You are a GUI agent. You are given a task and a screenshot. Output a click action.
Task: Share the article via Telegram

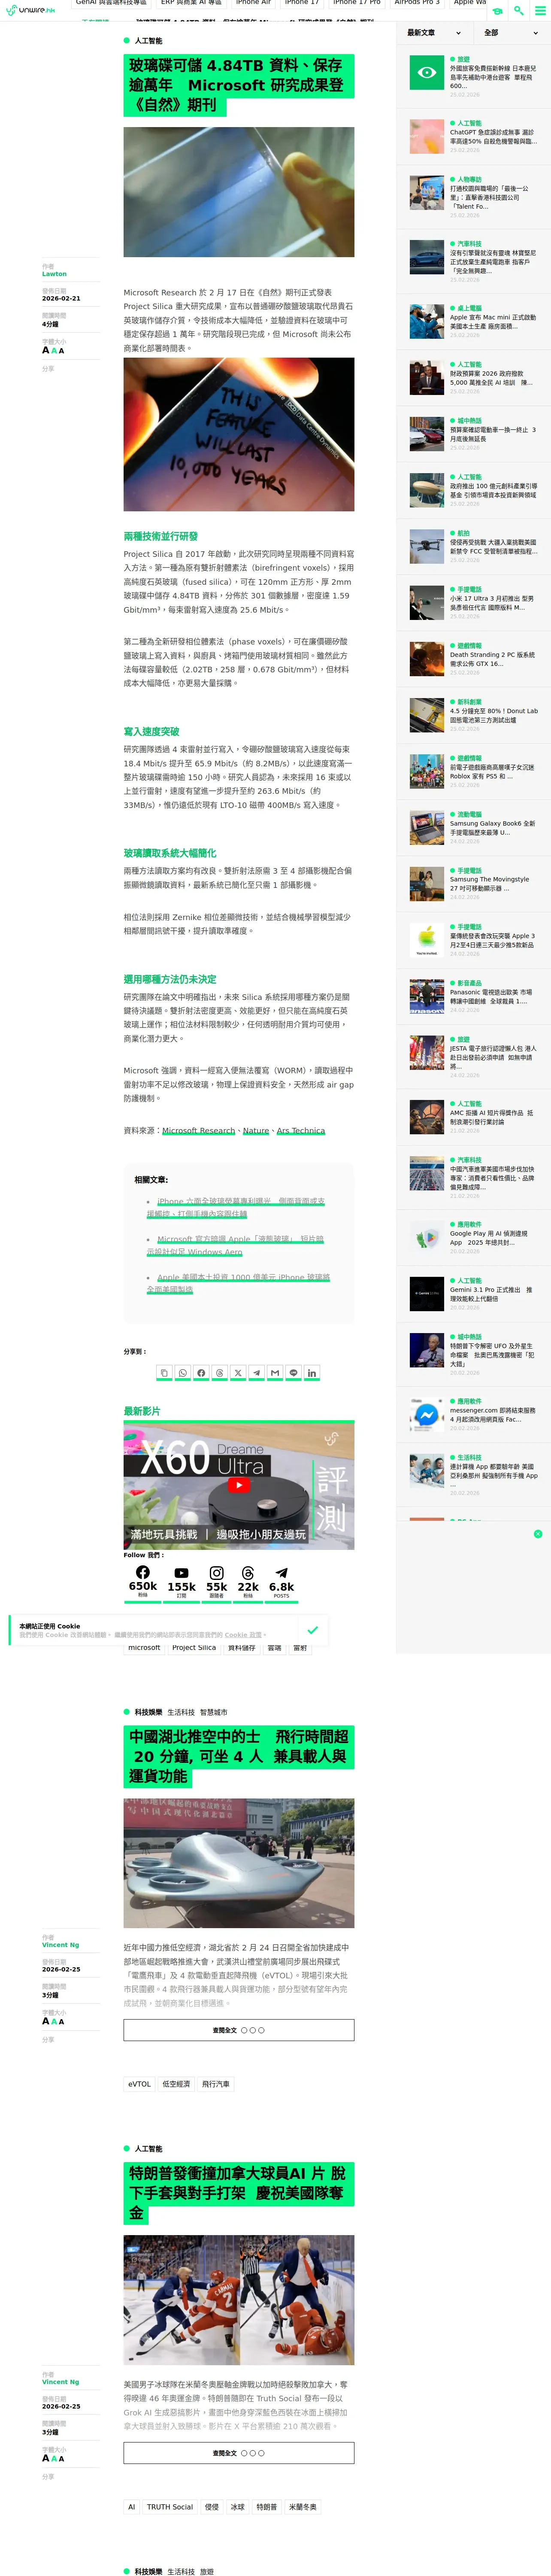point(256,1372)
